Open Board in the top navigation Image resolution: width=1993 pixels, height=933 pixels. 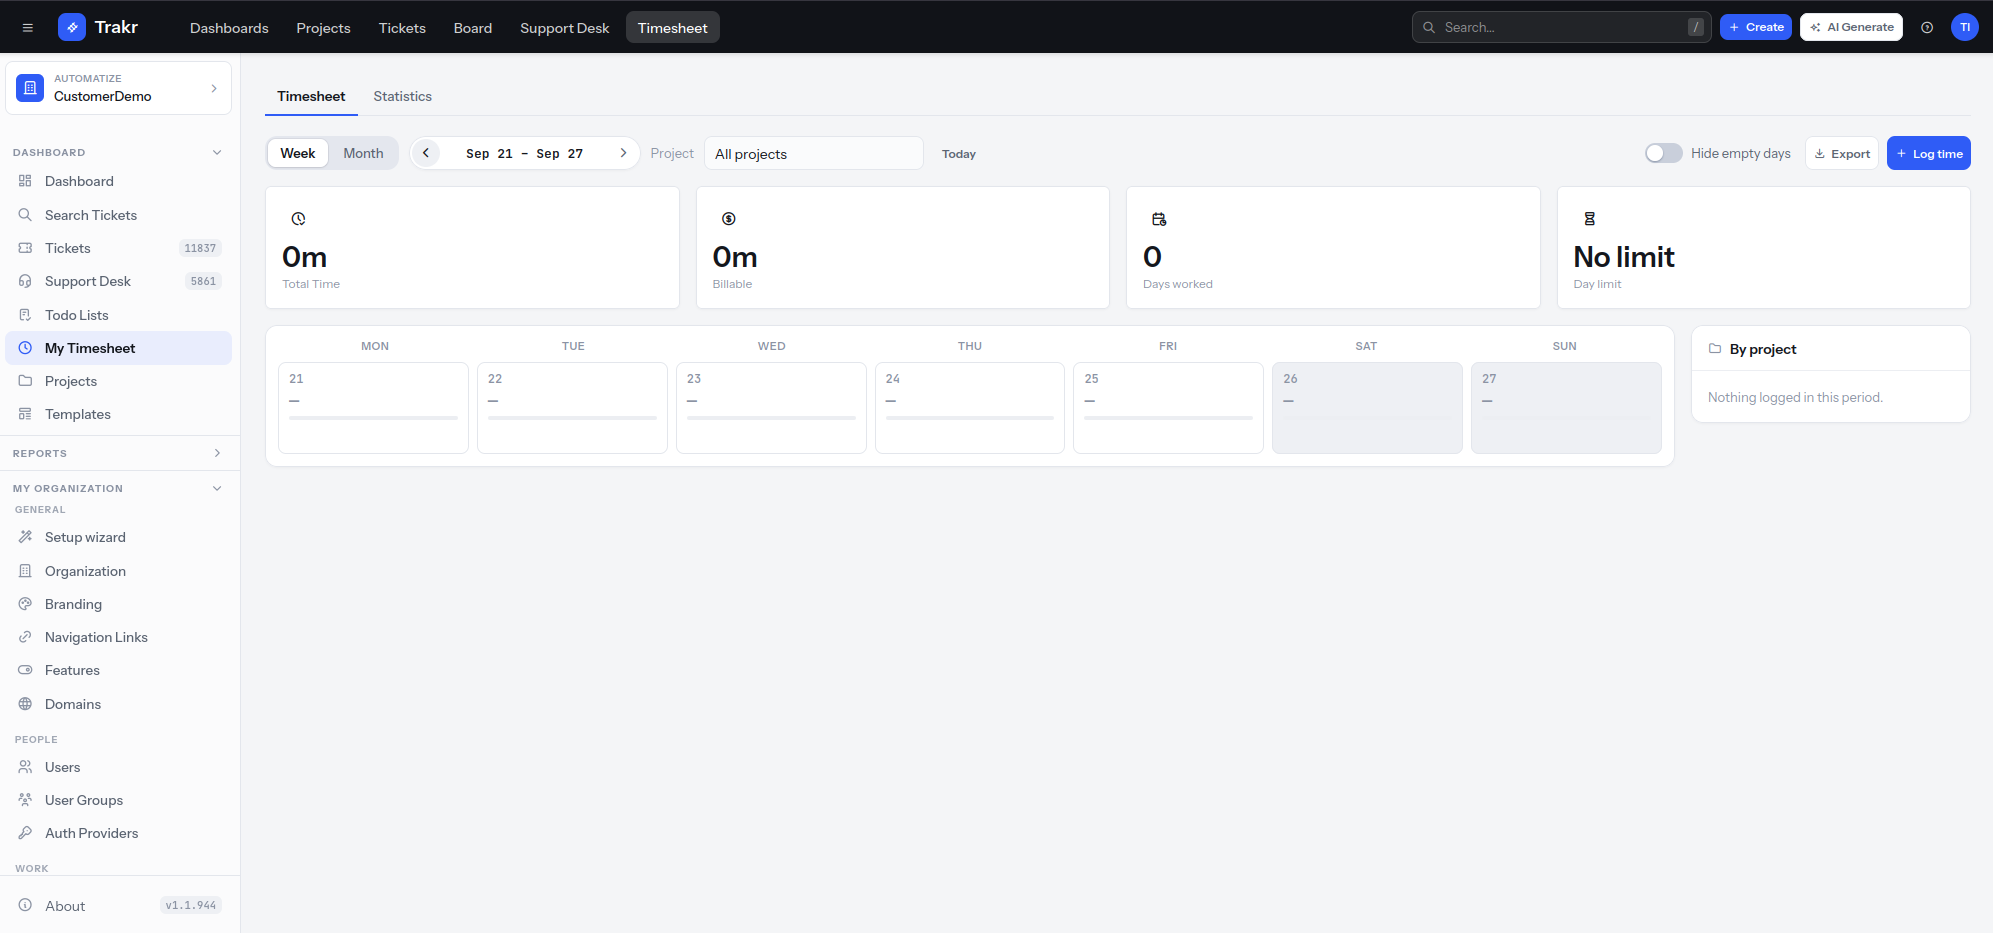pyautogui.click(x=473, y=28)
